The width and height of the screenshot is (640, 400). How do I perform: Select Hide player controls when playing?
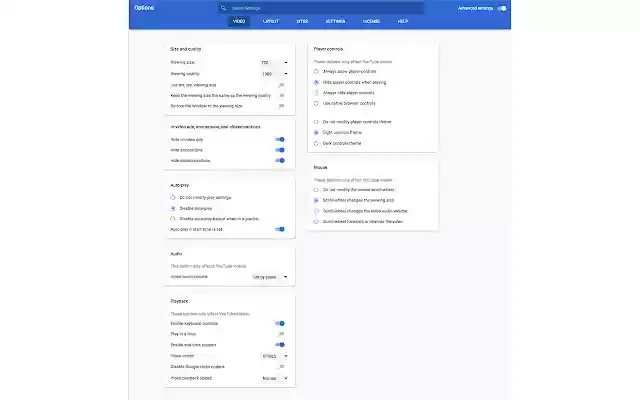coord(316,82)
